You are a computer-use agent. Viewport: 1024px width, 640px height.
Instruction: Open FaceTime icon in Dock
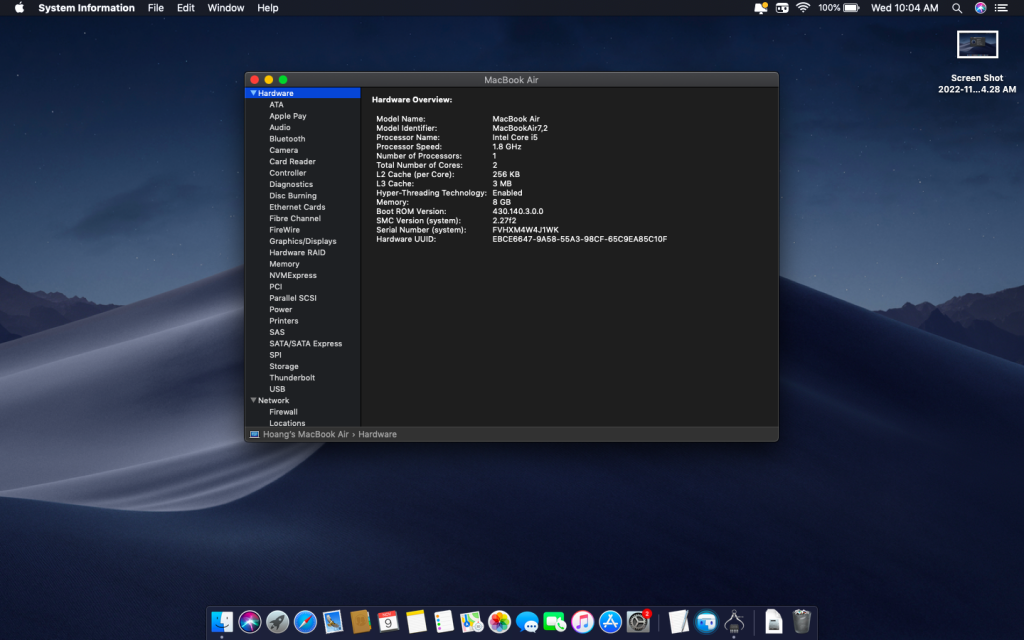[554, 621]
